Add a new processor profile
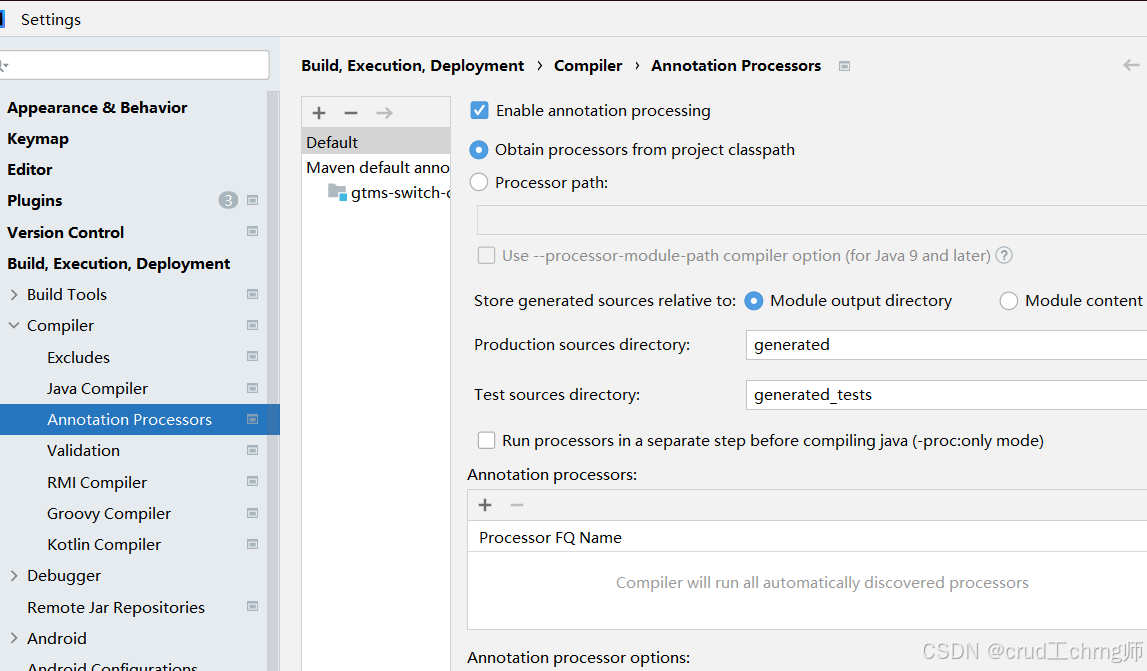 318,112
